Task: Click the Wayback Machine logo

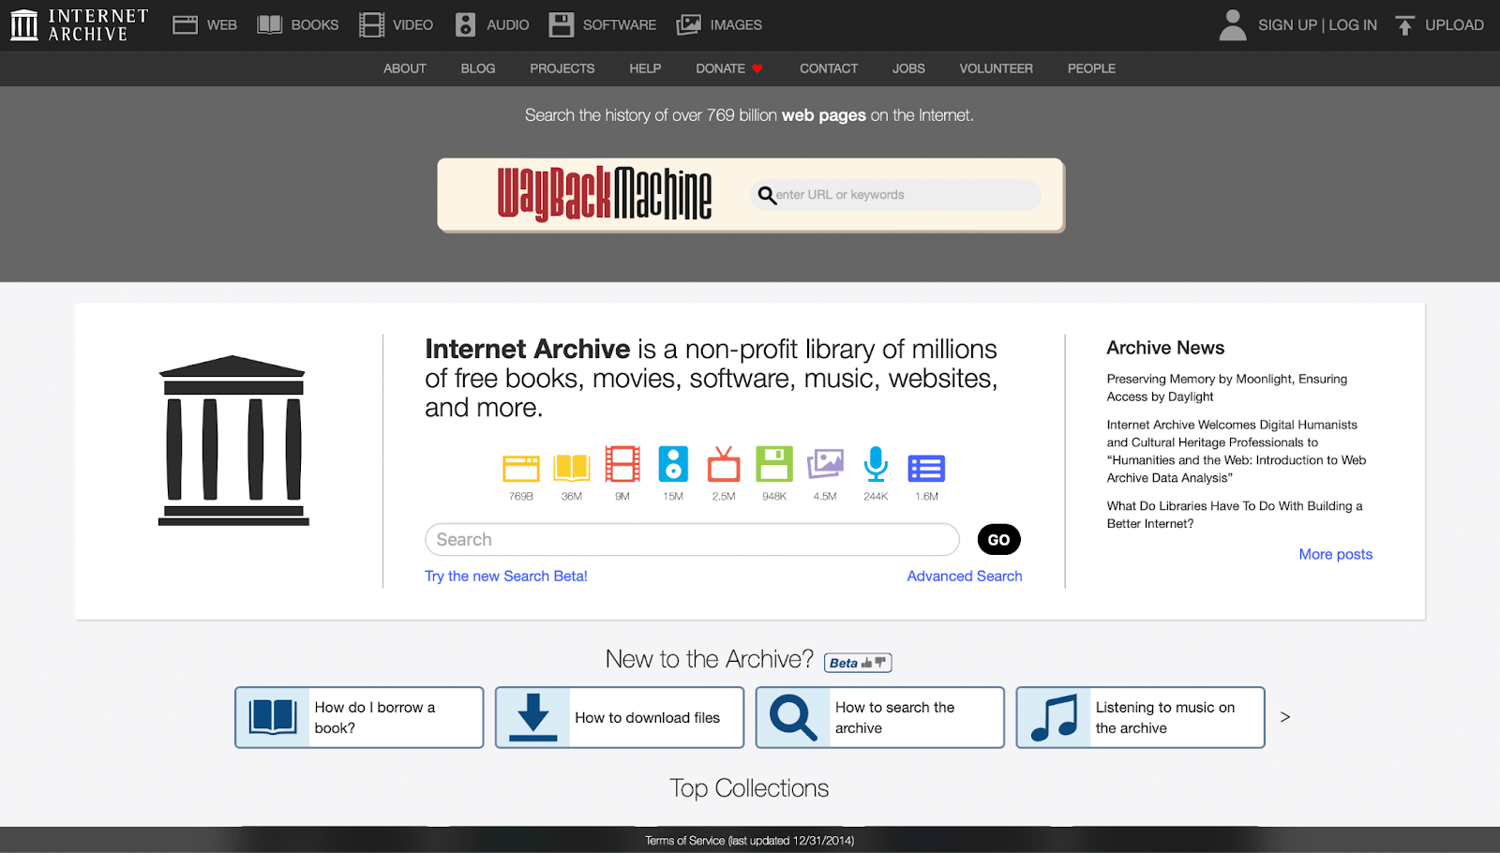Action: pyautogui.click(x=605, y=194)
